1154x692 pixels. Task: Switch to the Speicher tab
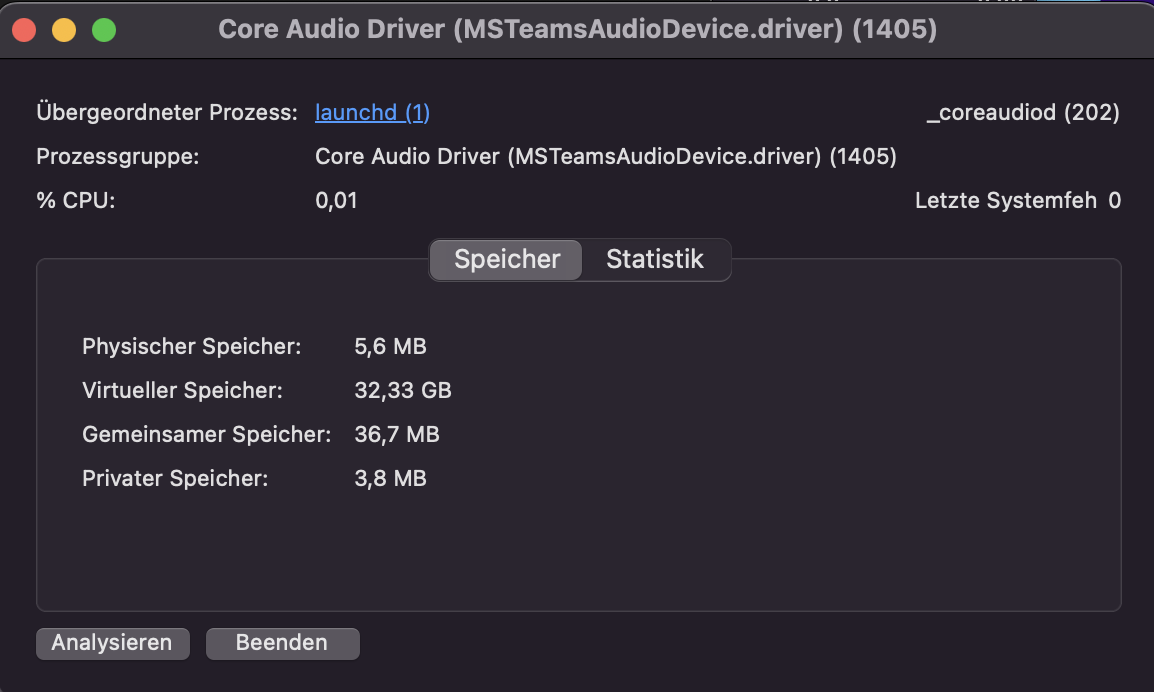pyautogui.click(x=507, y=260)
